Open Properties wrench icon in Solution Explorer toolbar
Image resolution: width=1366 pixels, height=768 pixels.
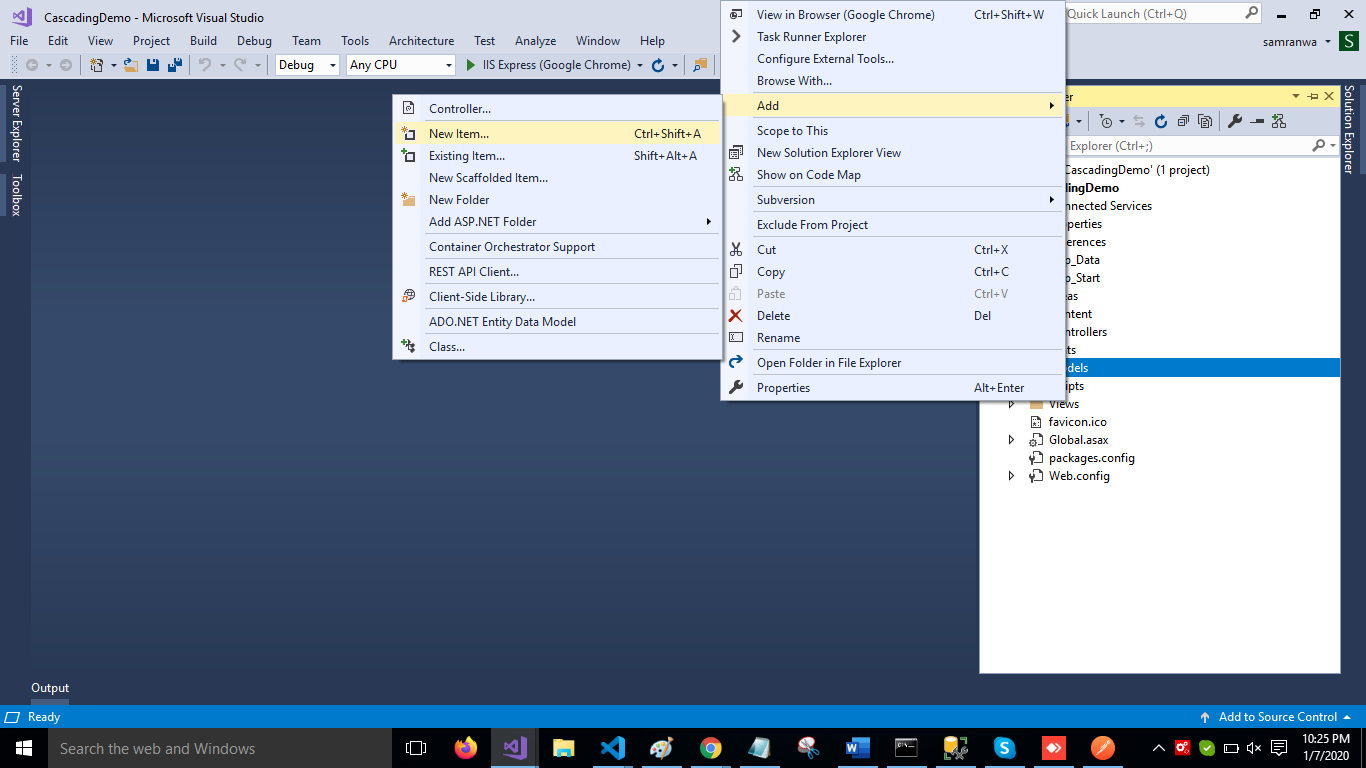tap(1235, 121)
